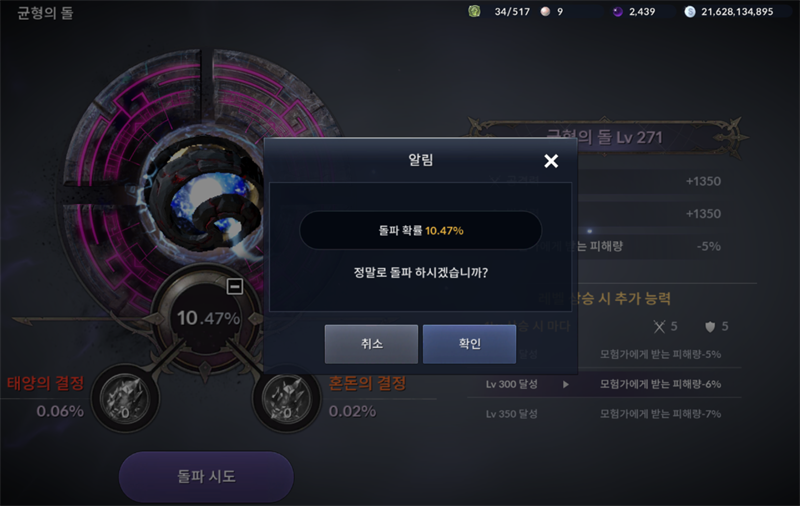Image resolution: width=800 pixels, height=506 pixels.
Task: Confirm breakthrough with 확인 button
Action: [x=469, y=344]
